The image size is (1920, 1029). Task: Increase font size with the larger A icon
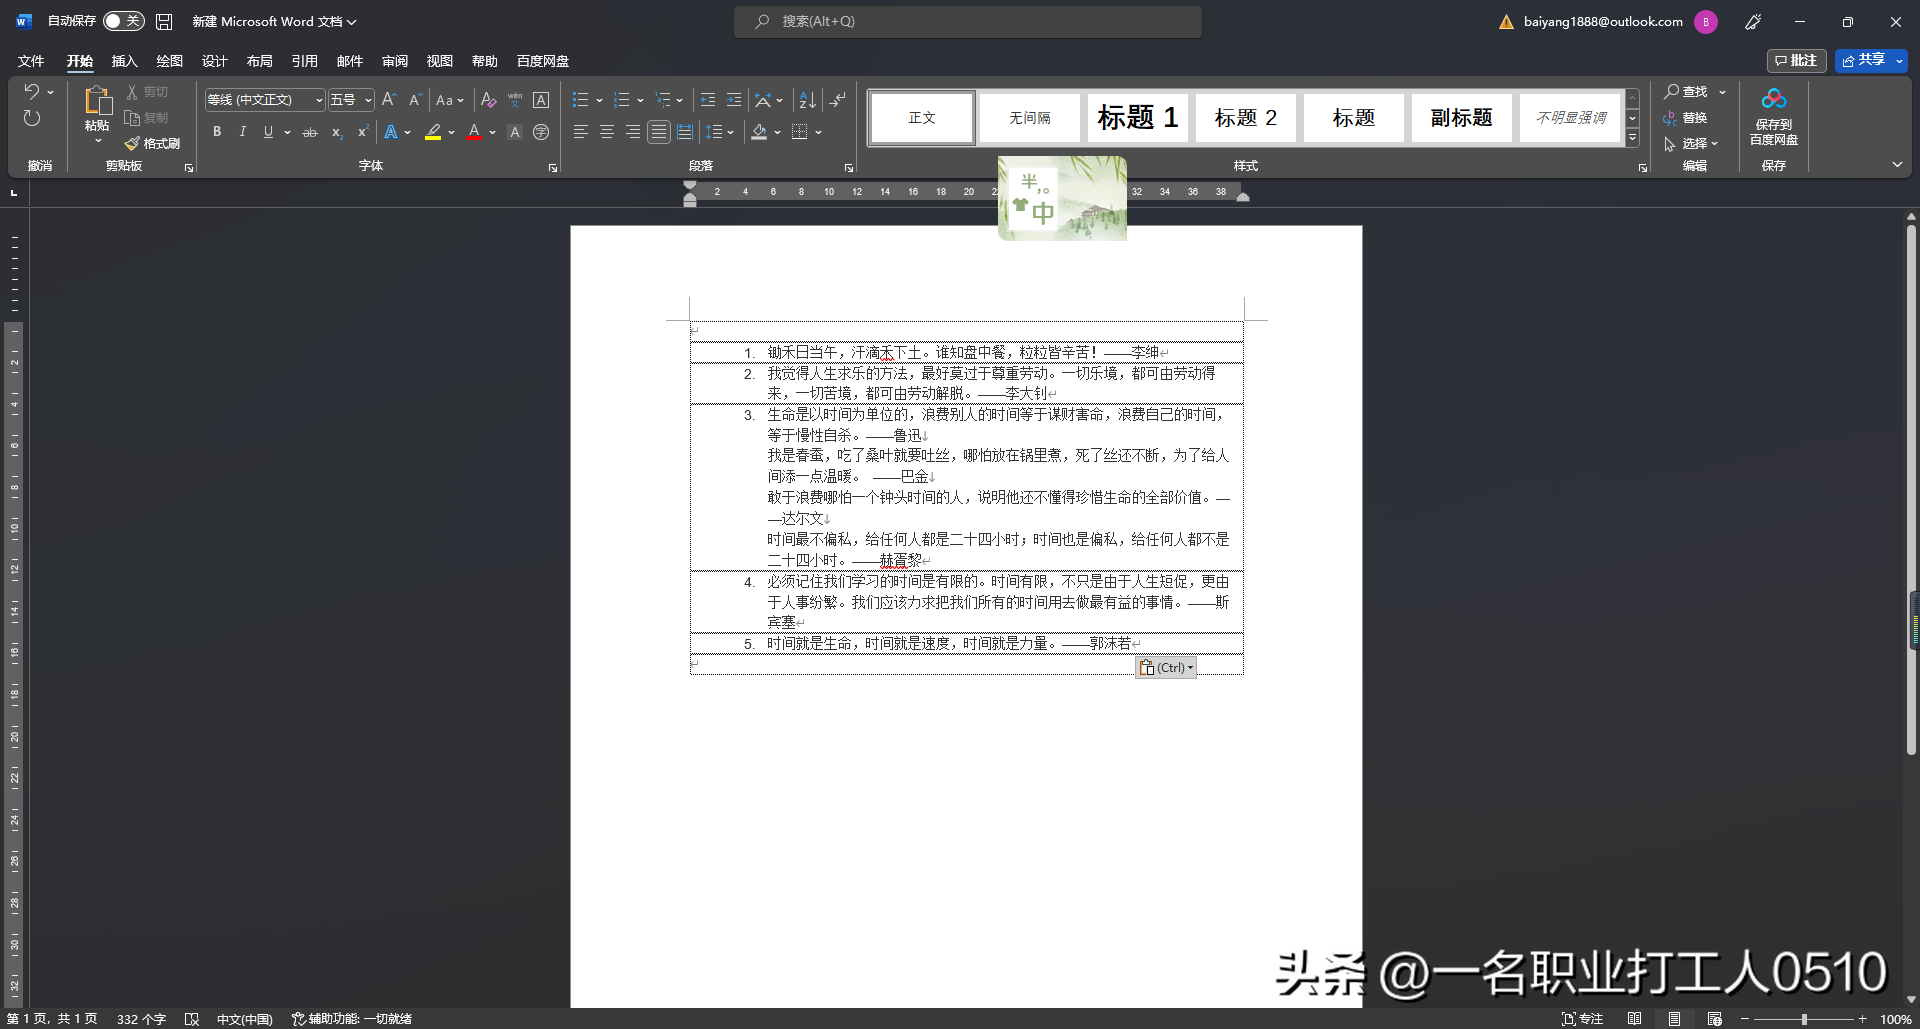(x=389, y=100)
